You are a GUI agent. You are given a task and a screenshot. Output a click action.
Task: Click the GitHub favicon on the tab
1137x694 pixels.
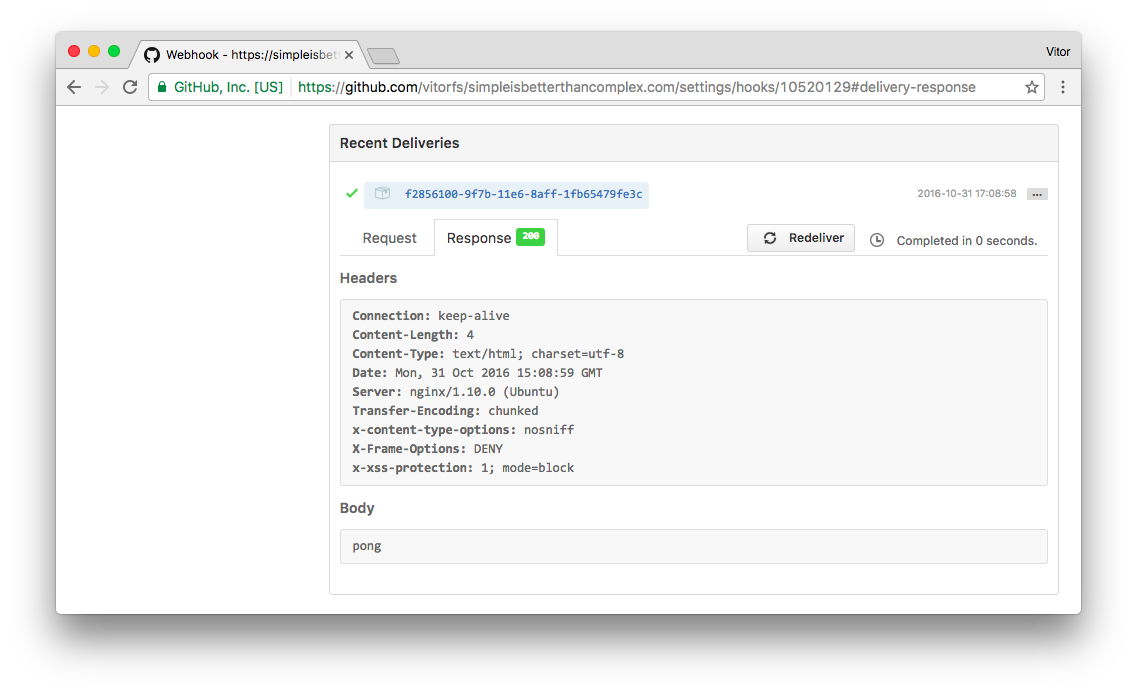[152, 55]
